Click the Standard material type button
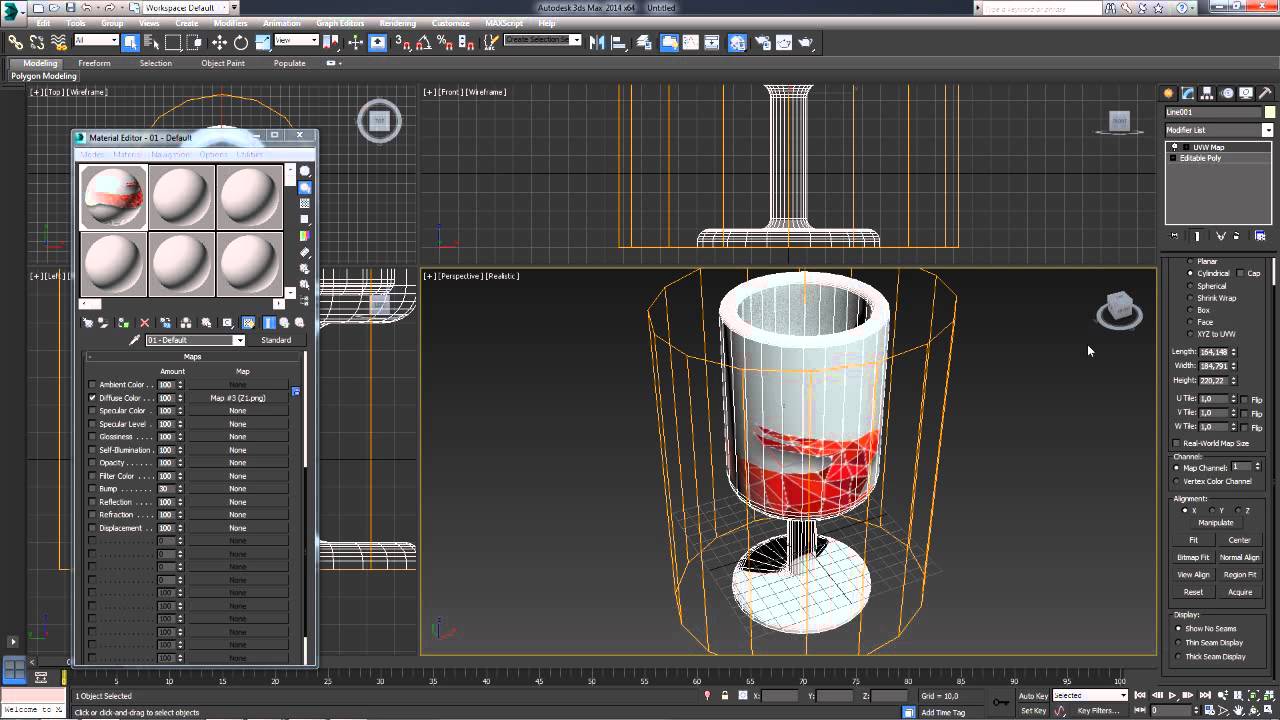The width and height of the screenshot is (1280, 720). pyautogui.click(x=276, y=340)
